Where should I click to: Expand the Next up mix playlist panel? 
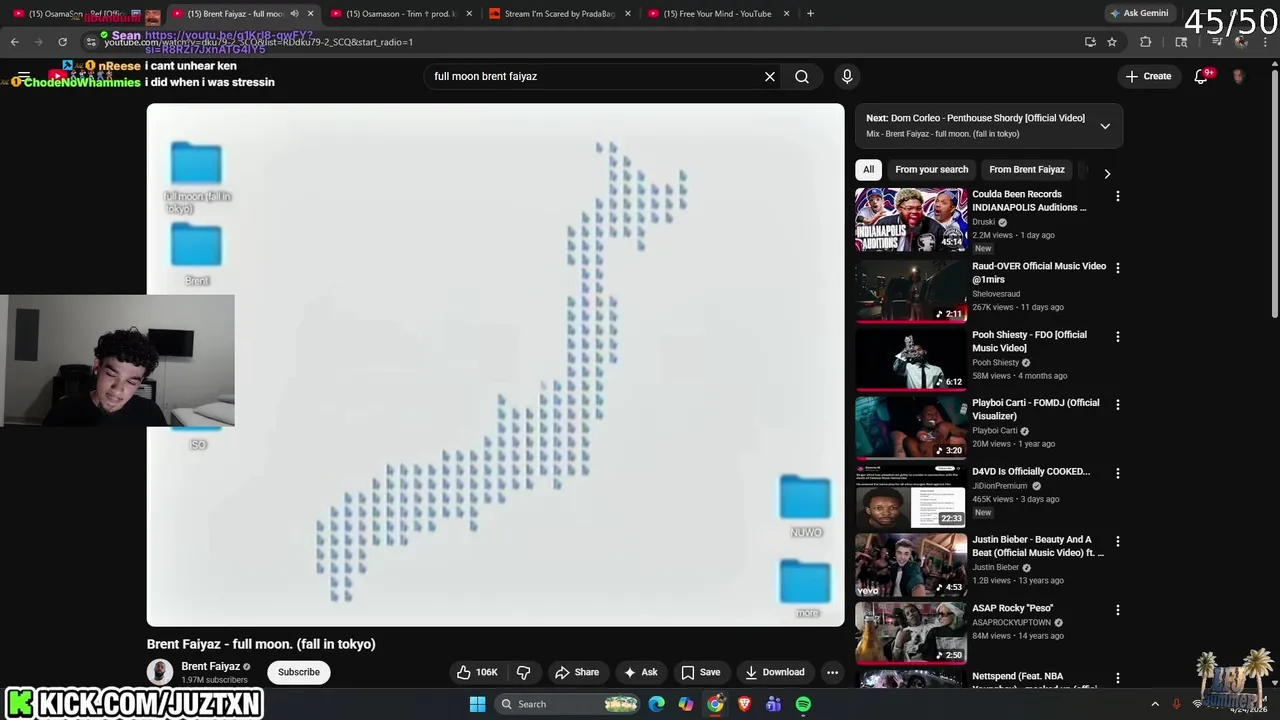click(1105, 126)
